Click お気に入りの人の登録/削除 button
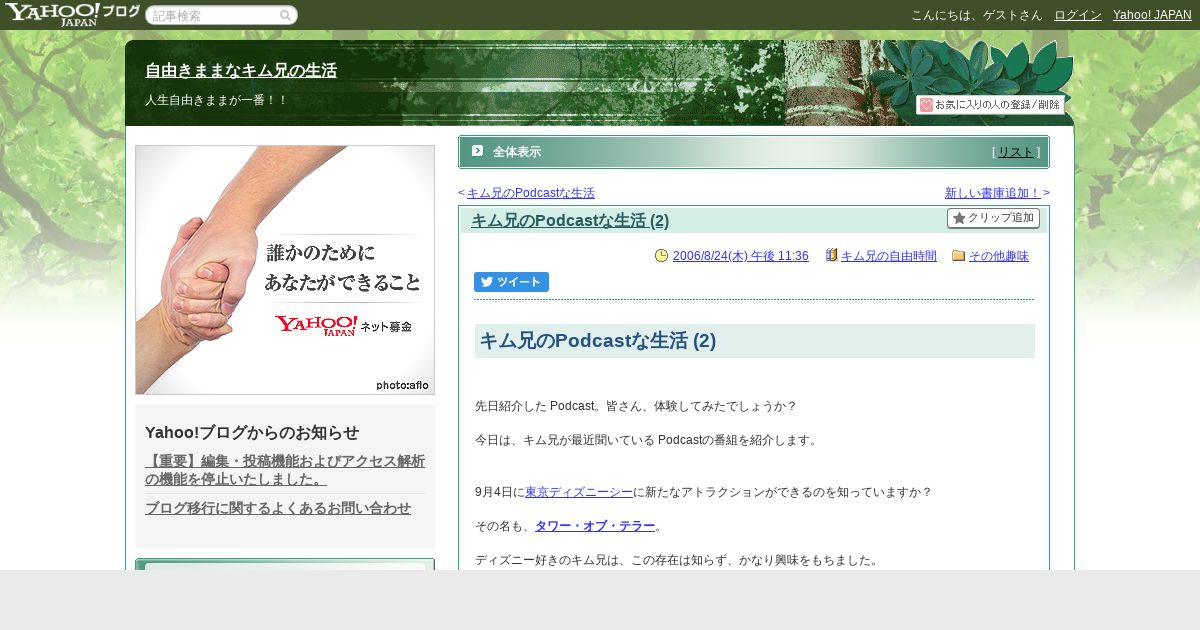The image size is (1200, 630). coord(990,105)
